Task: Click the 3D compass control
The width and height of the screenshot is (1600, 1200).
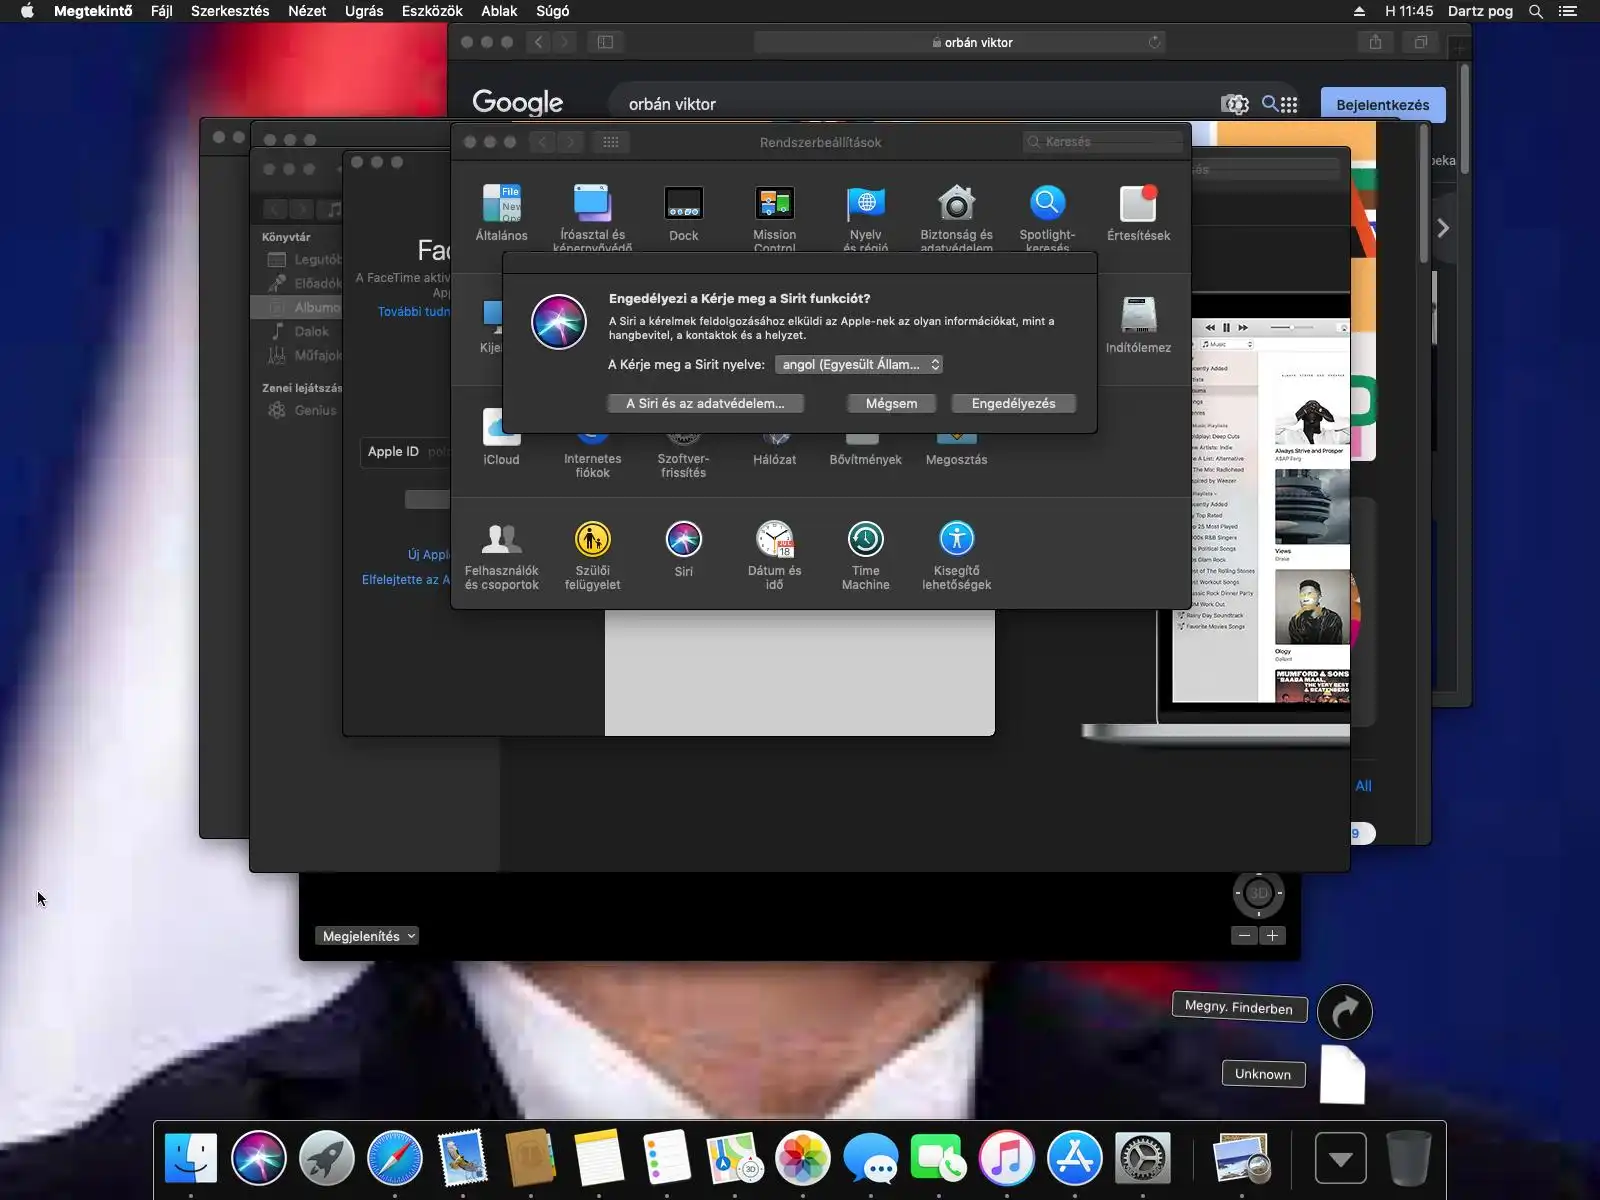Action: [1259, 893]
